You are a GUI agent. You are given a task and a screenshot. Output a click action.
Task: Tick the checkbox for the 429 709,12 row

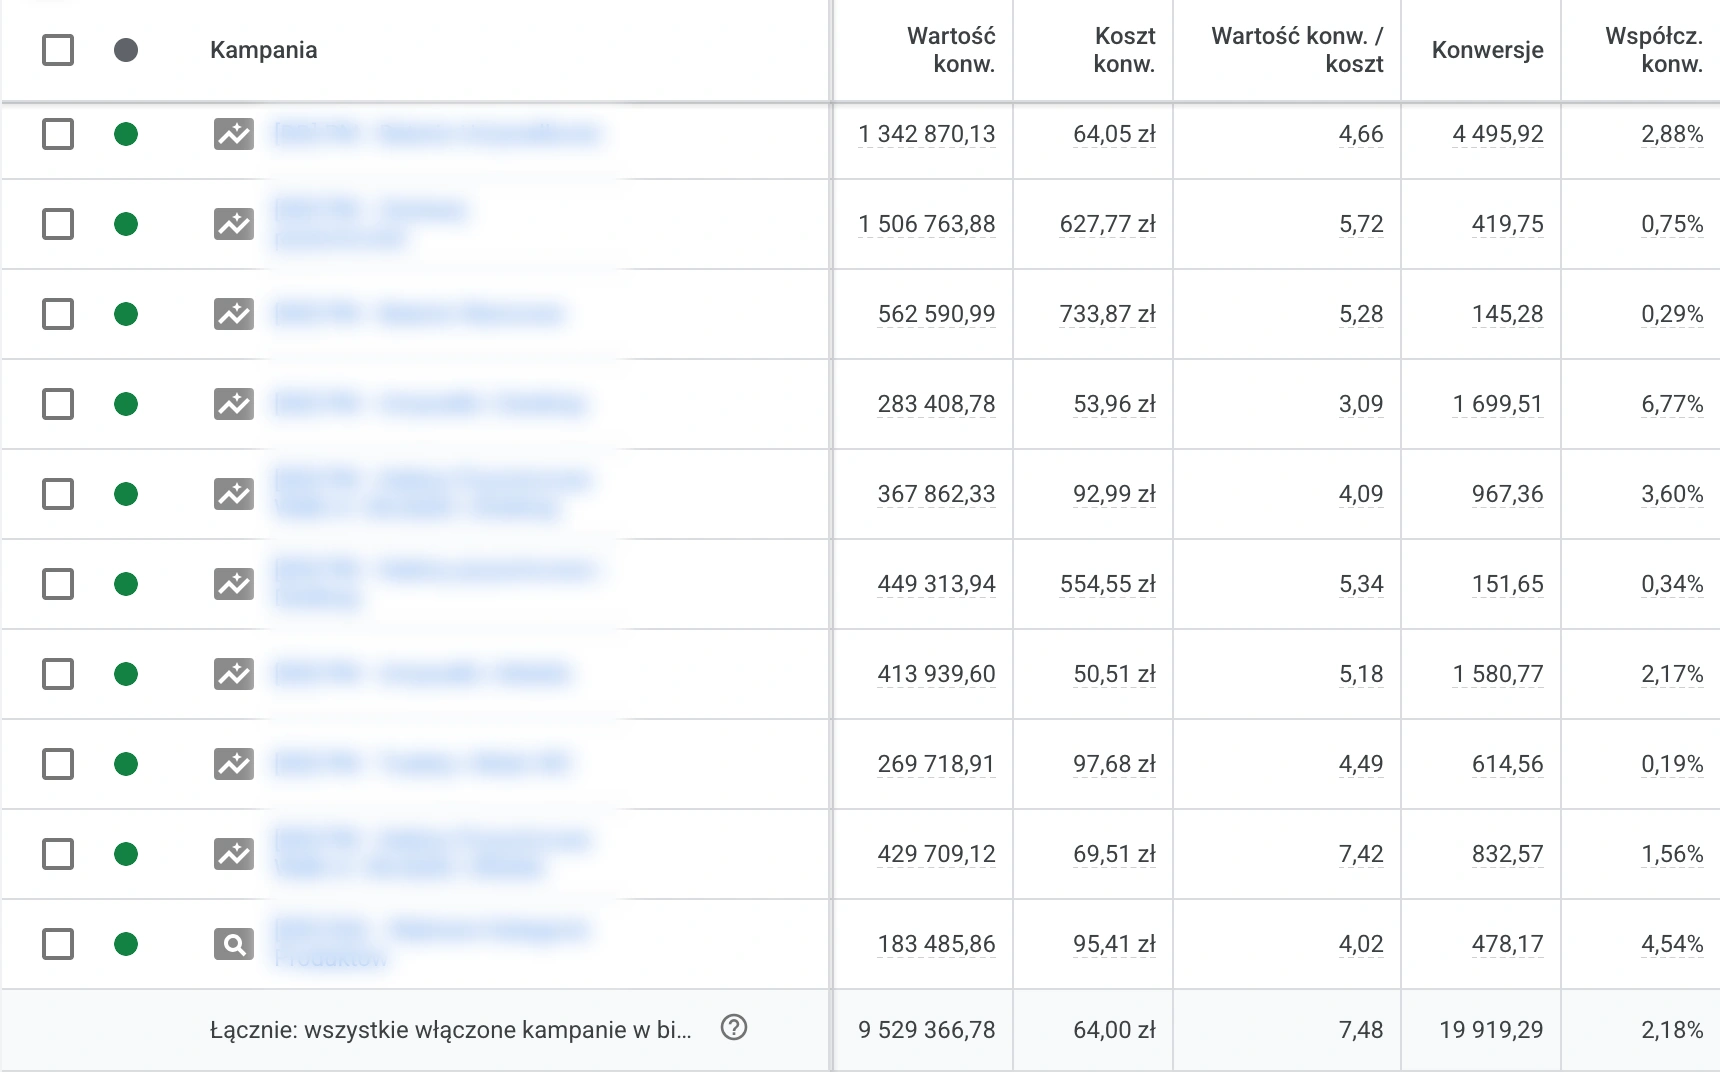58,854
